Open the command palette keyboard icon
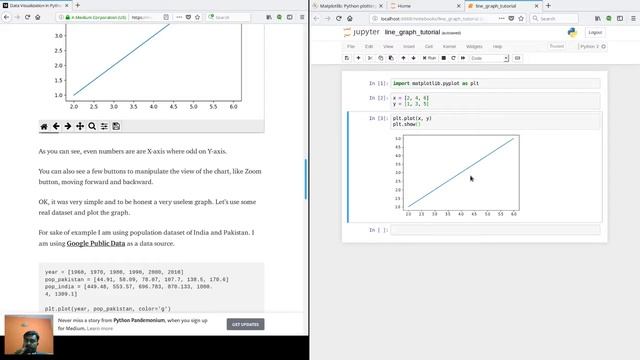 click(518, 58)
